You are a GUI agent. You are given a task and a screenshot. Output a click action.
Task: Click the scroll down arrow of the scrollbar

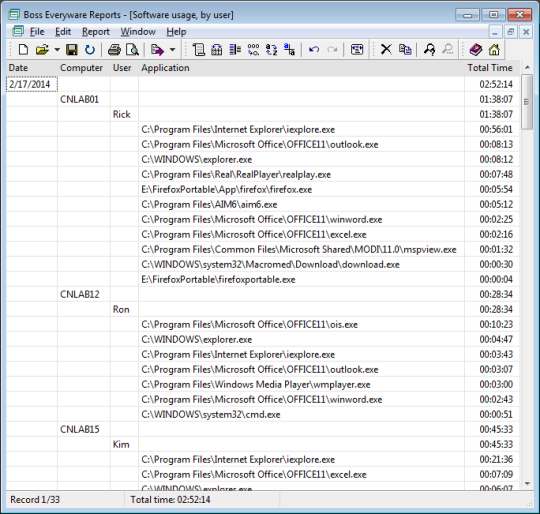coord(527,484)
